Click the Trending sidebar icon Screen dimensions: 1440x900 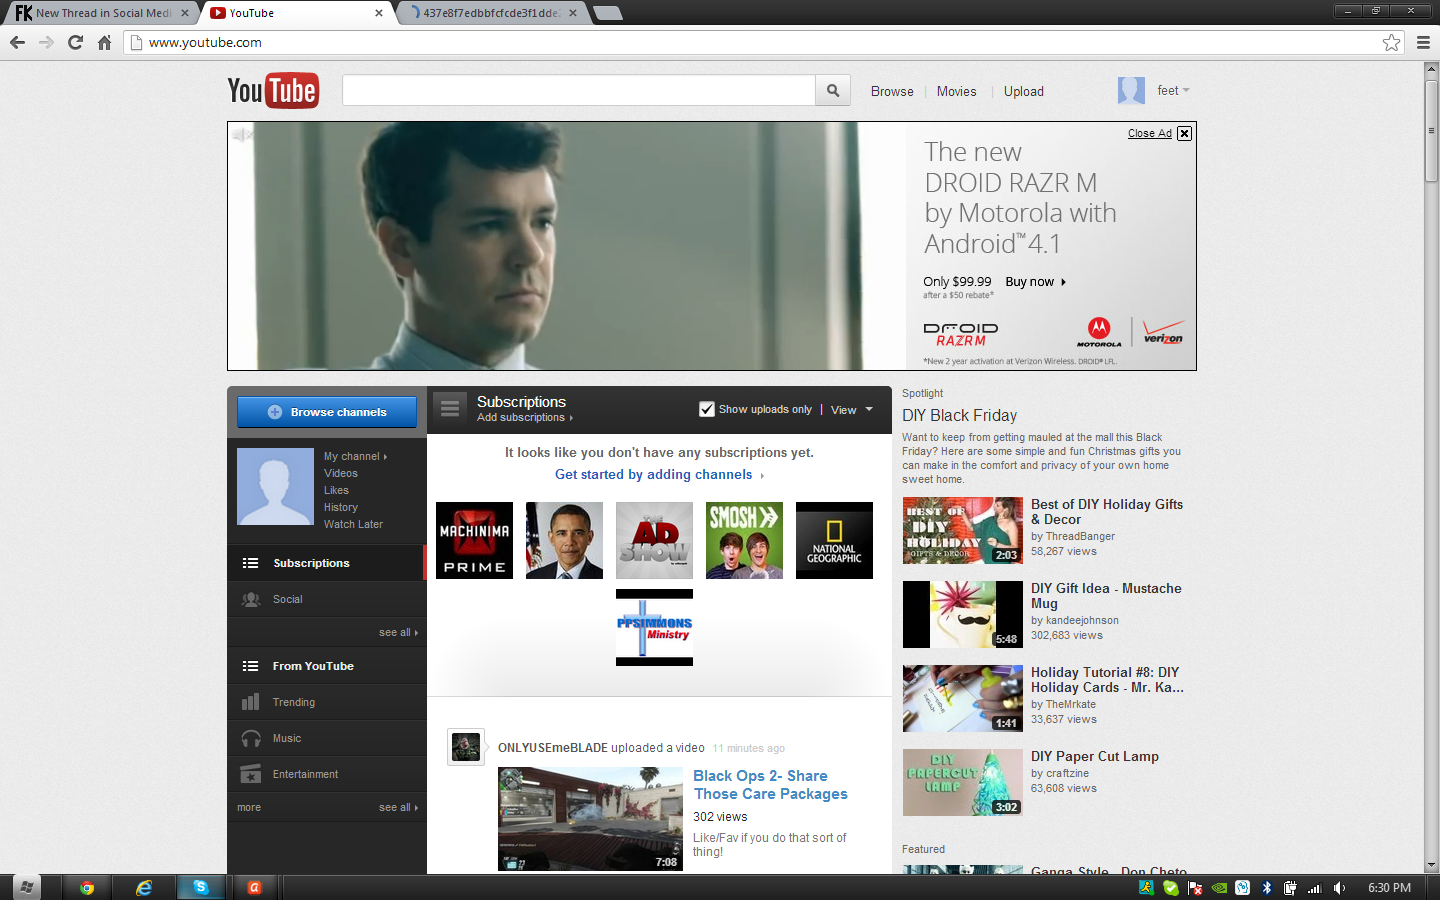(x=251, y=702)
